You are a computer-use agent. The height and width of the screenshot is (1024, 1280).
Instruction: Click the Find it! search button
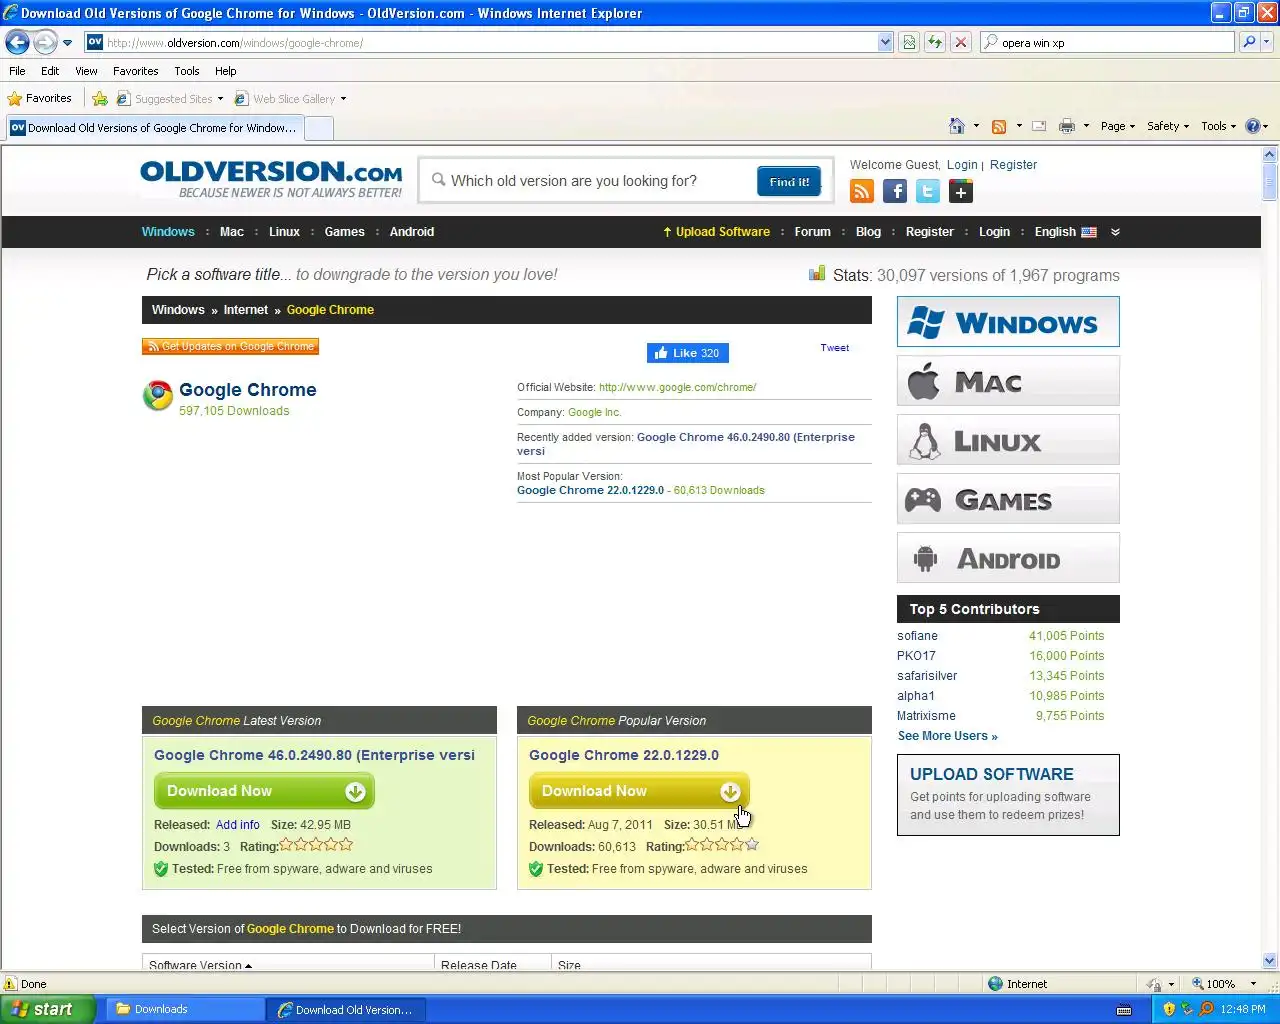[789, 182]
